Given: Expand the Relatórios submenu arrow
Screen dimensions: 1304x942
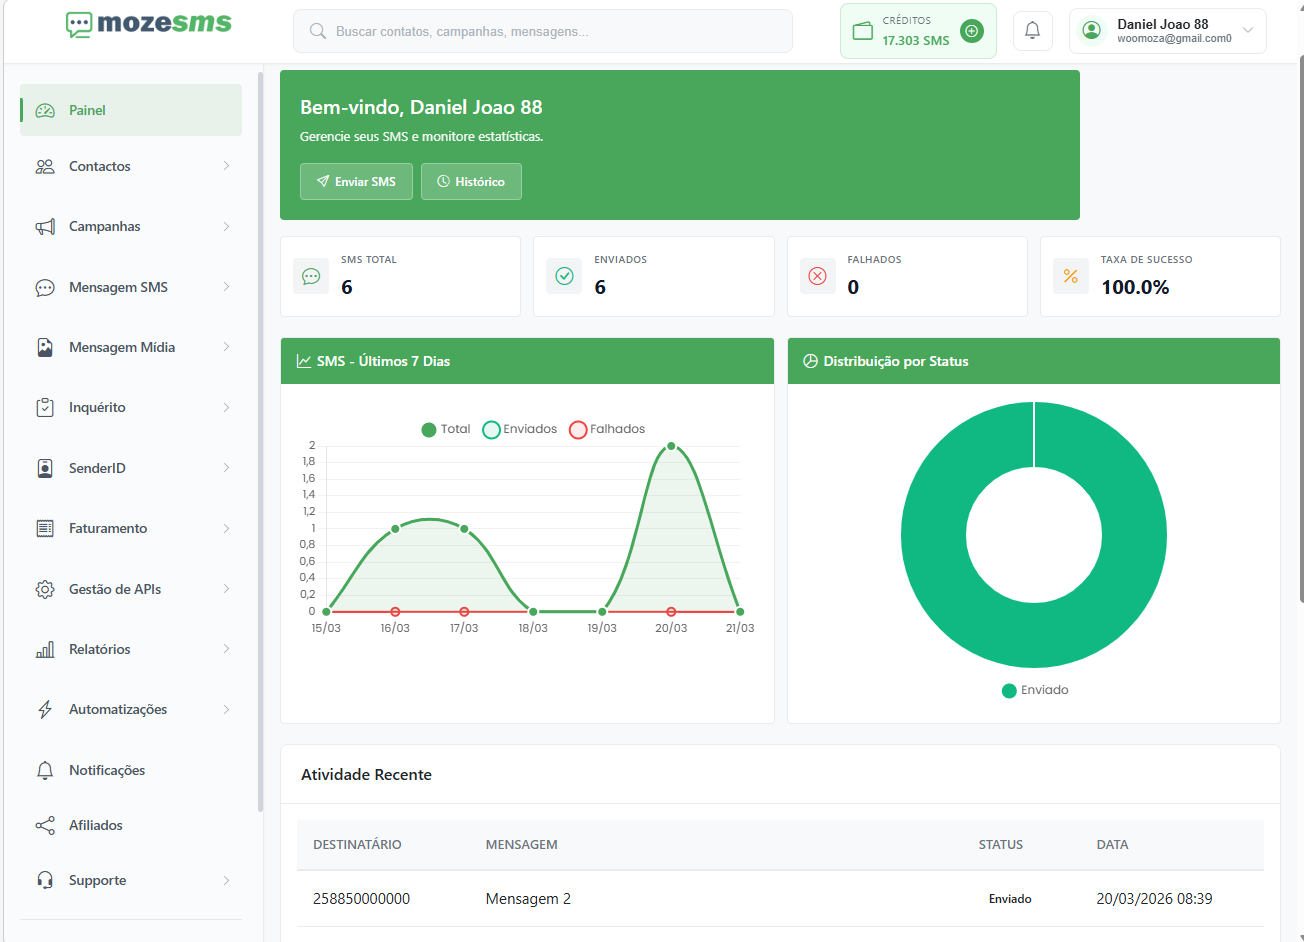Looking at the screenshot, I should pos(226,649).
